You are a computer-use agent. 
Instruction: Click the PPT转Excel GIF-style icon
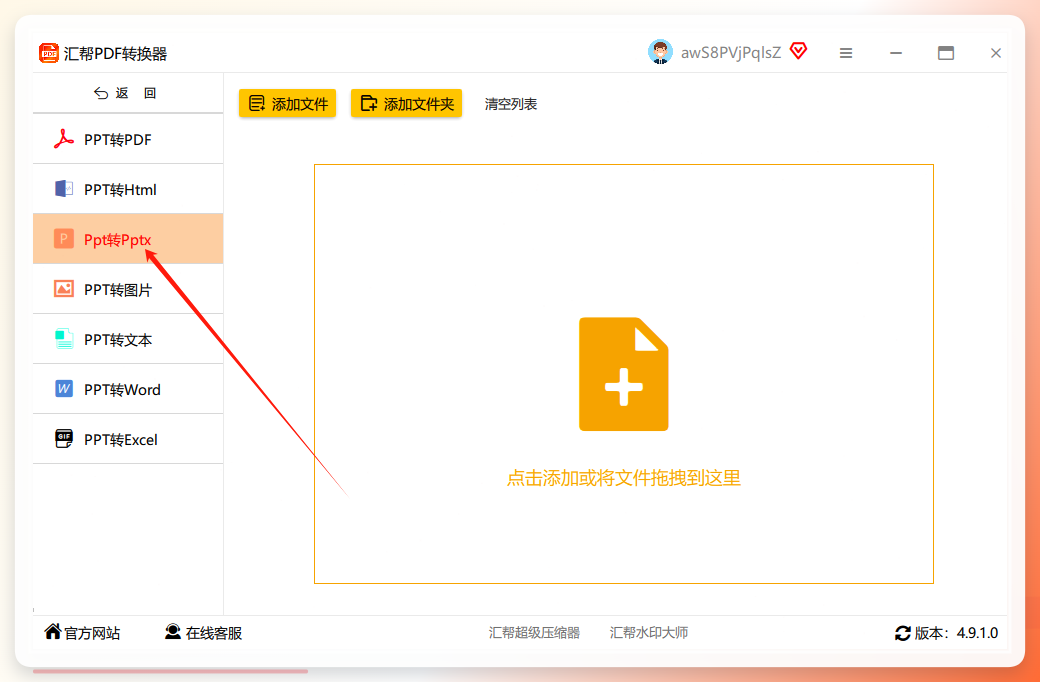(x=64, y=439)
